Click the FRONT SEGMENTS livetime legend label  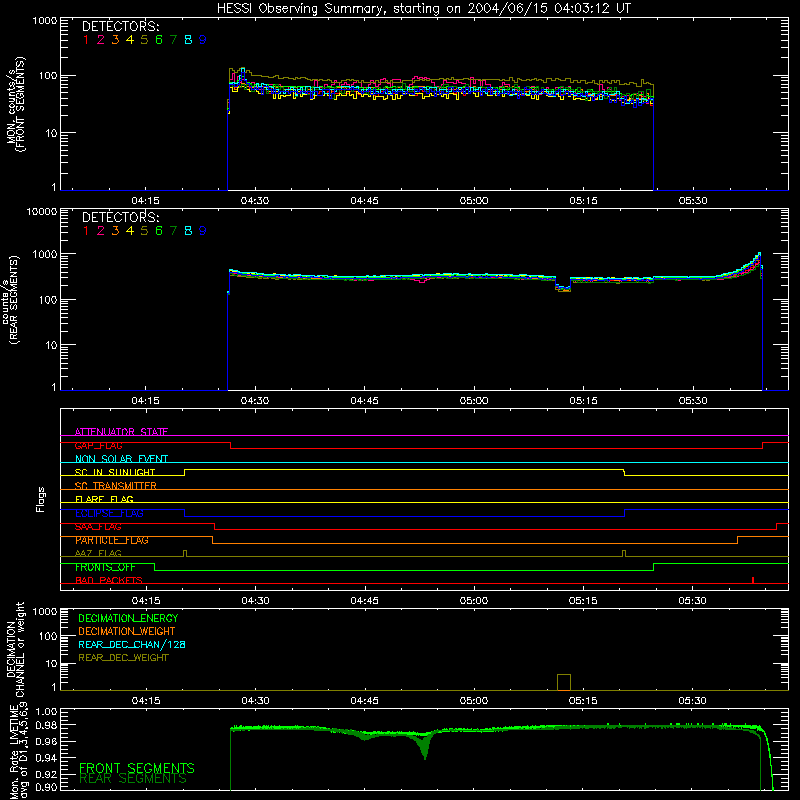coord(137,768)
